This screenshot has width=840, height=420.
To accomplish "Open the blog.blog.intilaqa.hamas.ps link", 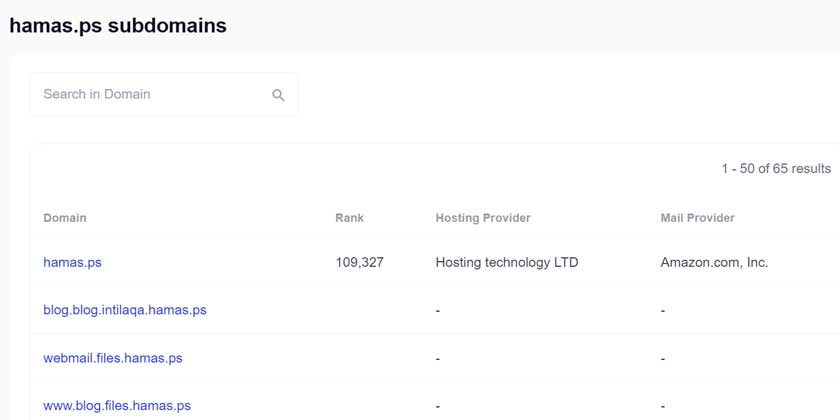I will coord(125,310).
